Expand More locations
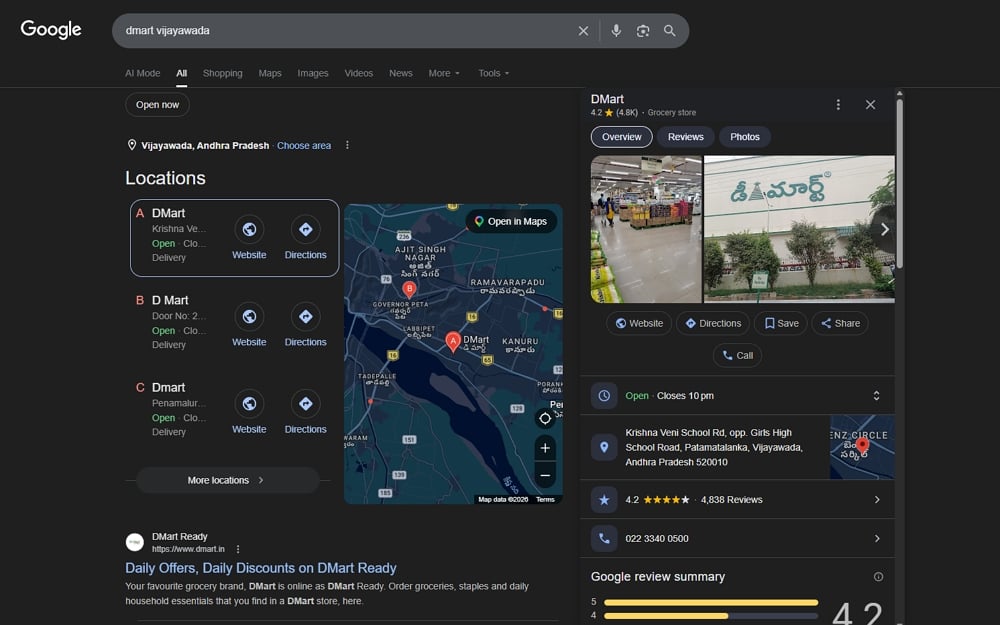 point(228,480)
